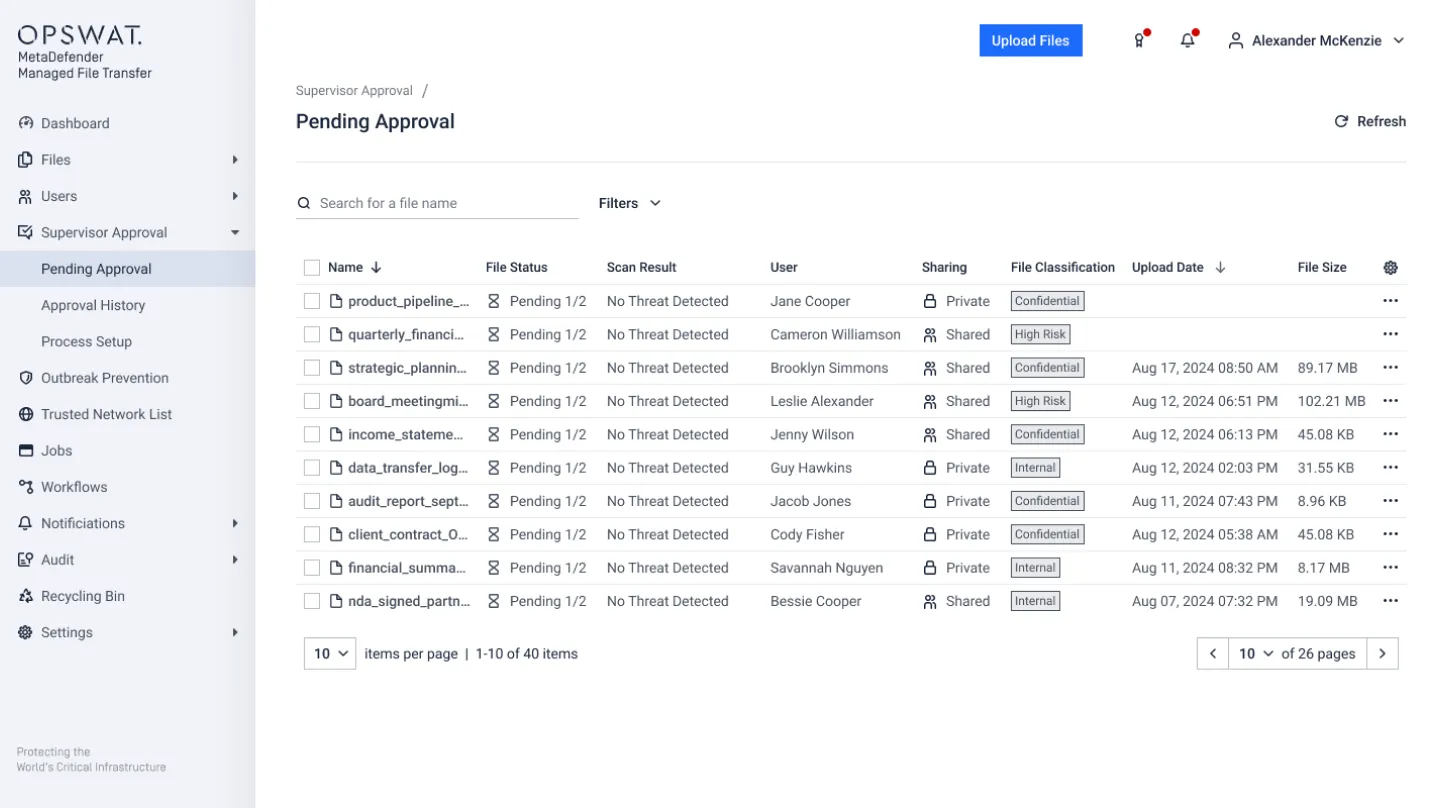
Task: Open Approval History in sidebar
Action: coord(93,305)
